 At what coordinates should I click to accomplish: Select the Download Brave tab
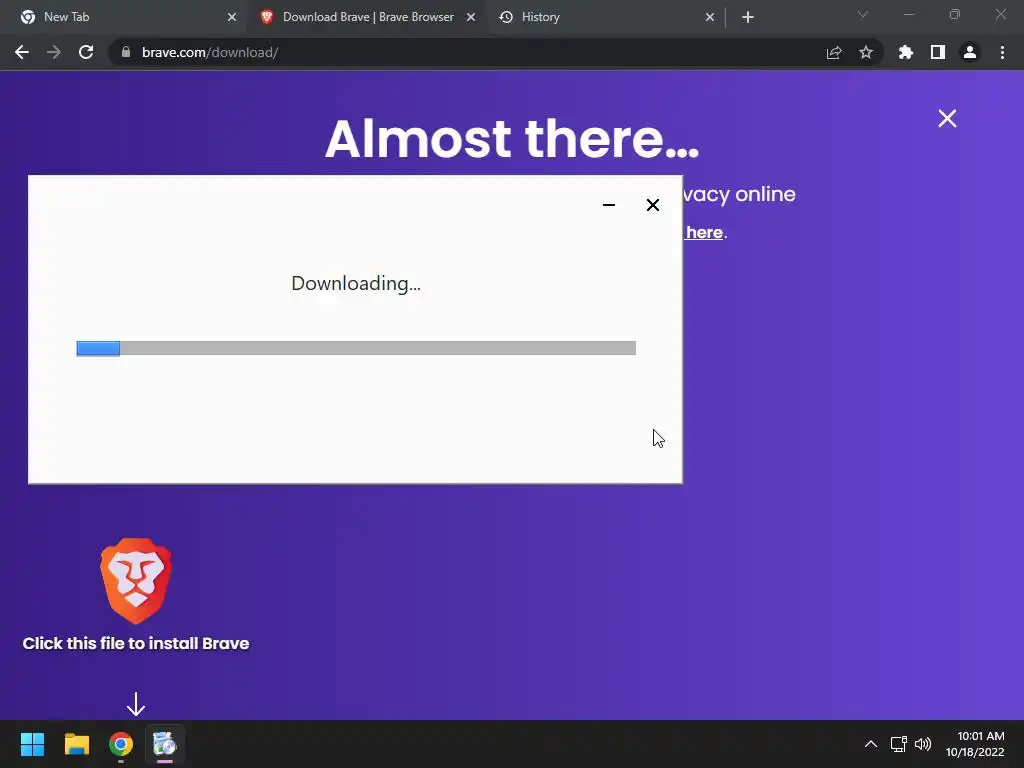pos(368,17)
